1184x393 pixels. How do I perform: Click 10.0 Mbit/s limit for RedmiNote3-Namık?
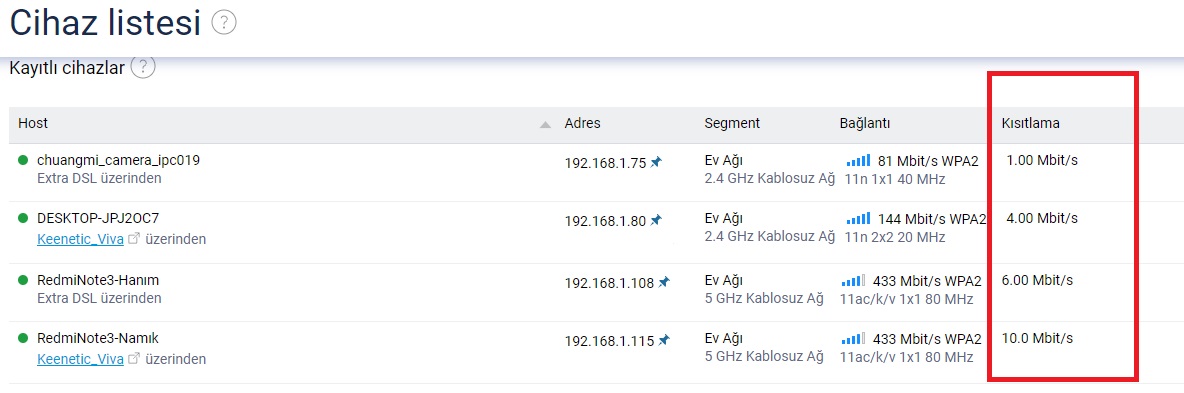tap(1037, 338)
